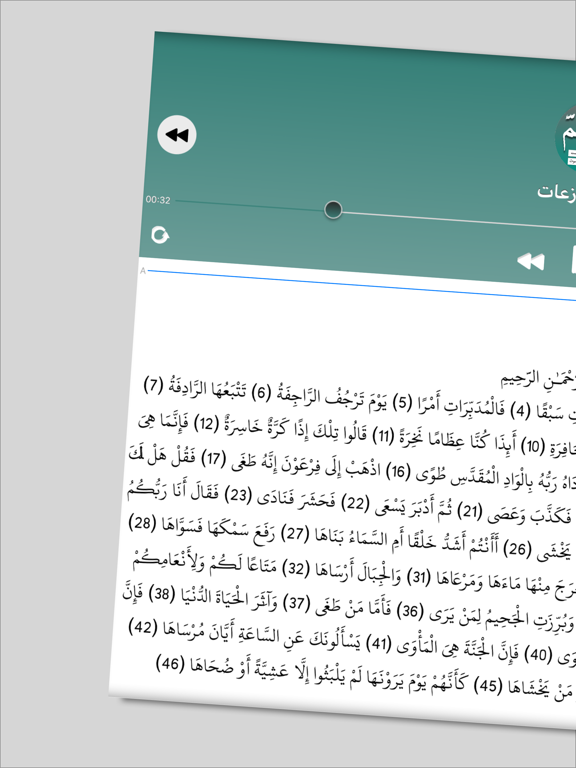This screenshot has width=576, height=768.
Task: Tap the circular white rewind button
Action: coord(177,135)
